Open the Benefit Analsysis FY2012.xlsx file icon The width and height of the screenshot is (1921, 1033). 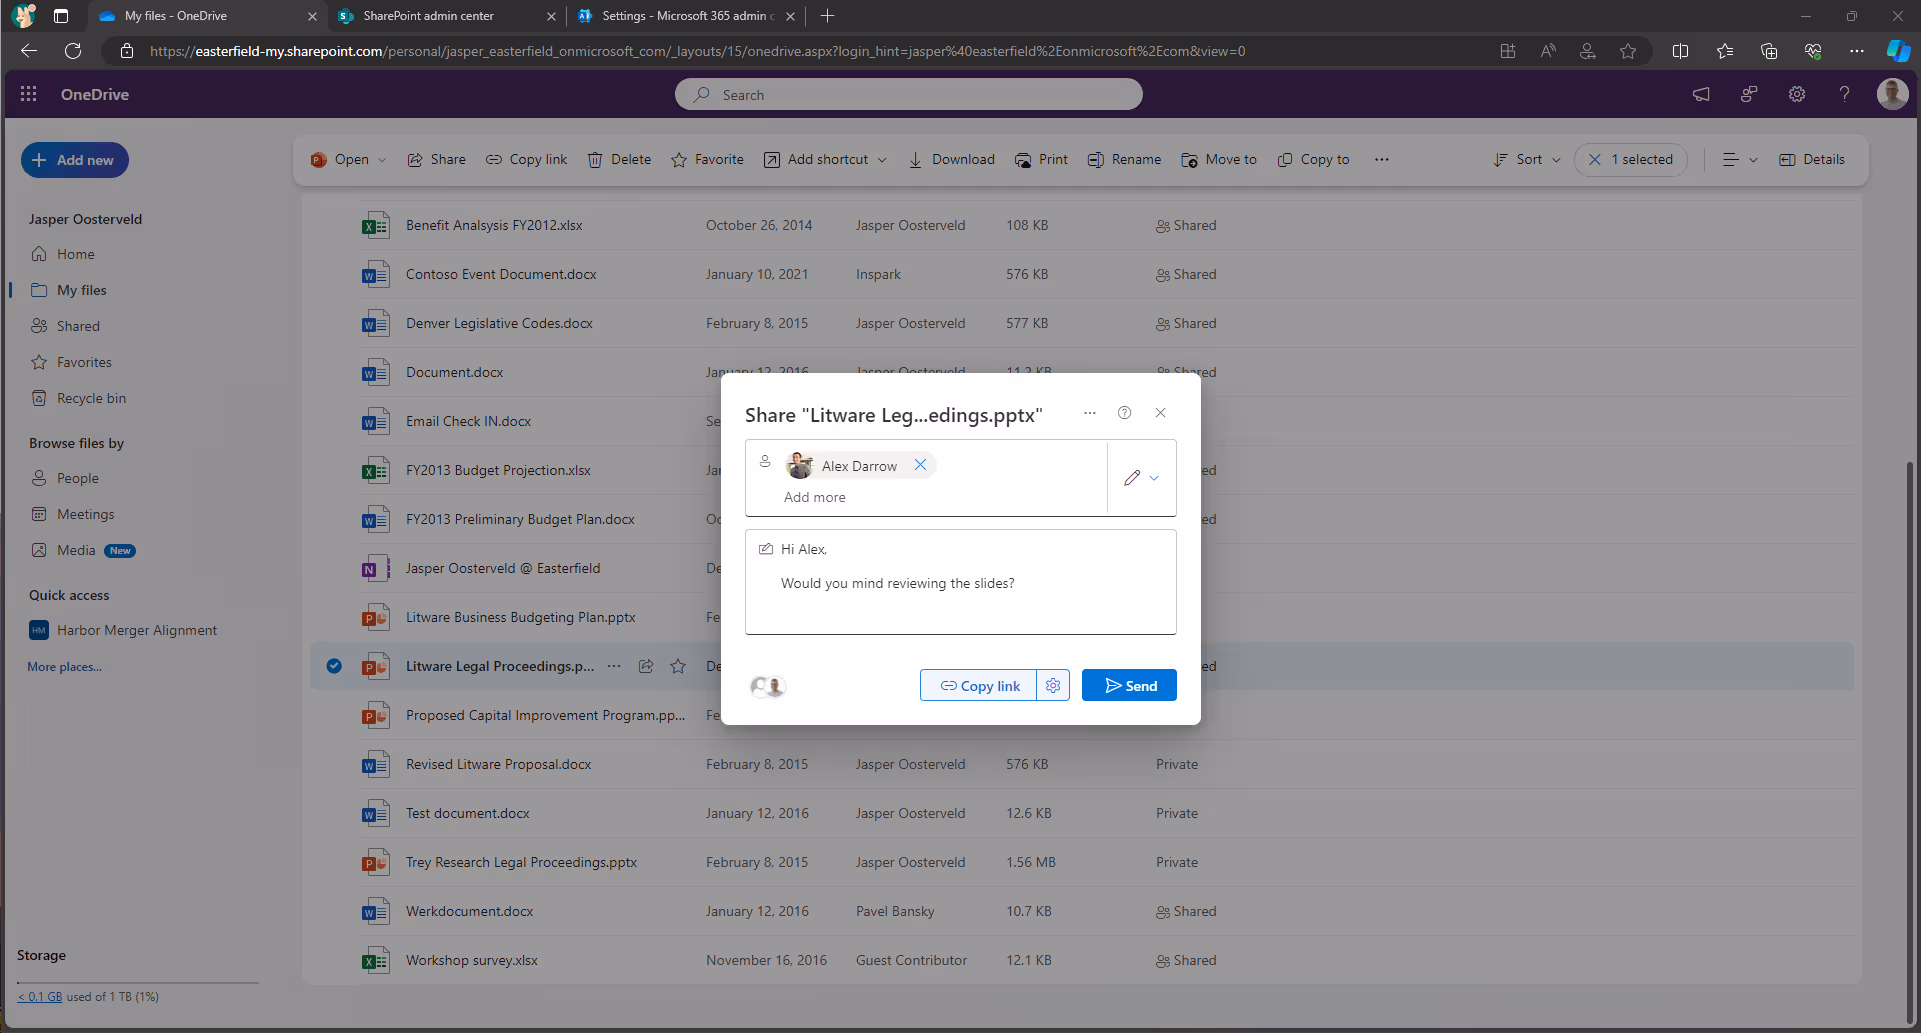(x=375, y=226)
